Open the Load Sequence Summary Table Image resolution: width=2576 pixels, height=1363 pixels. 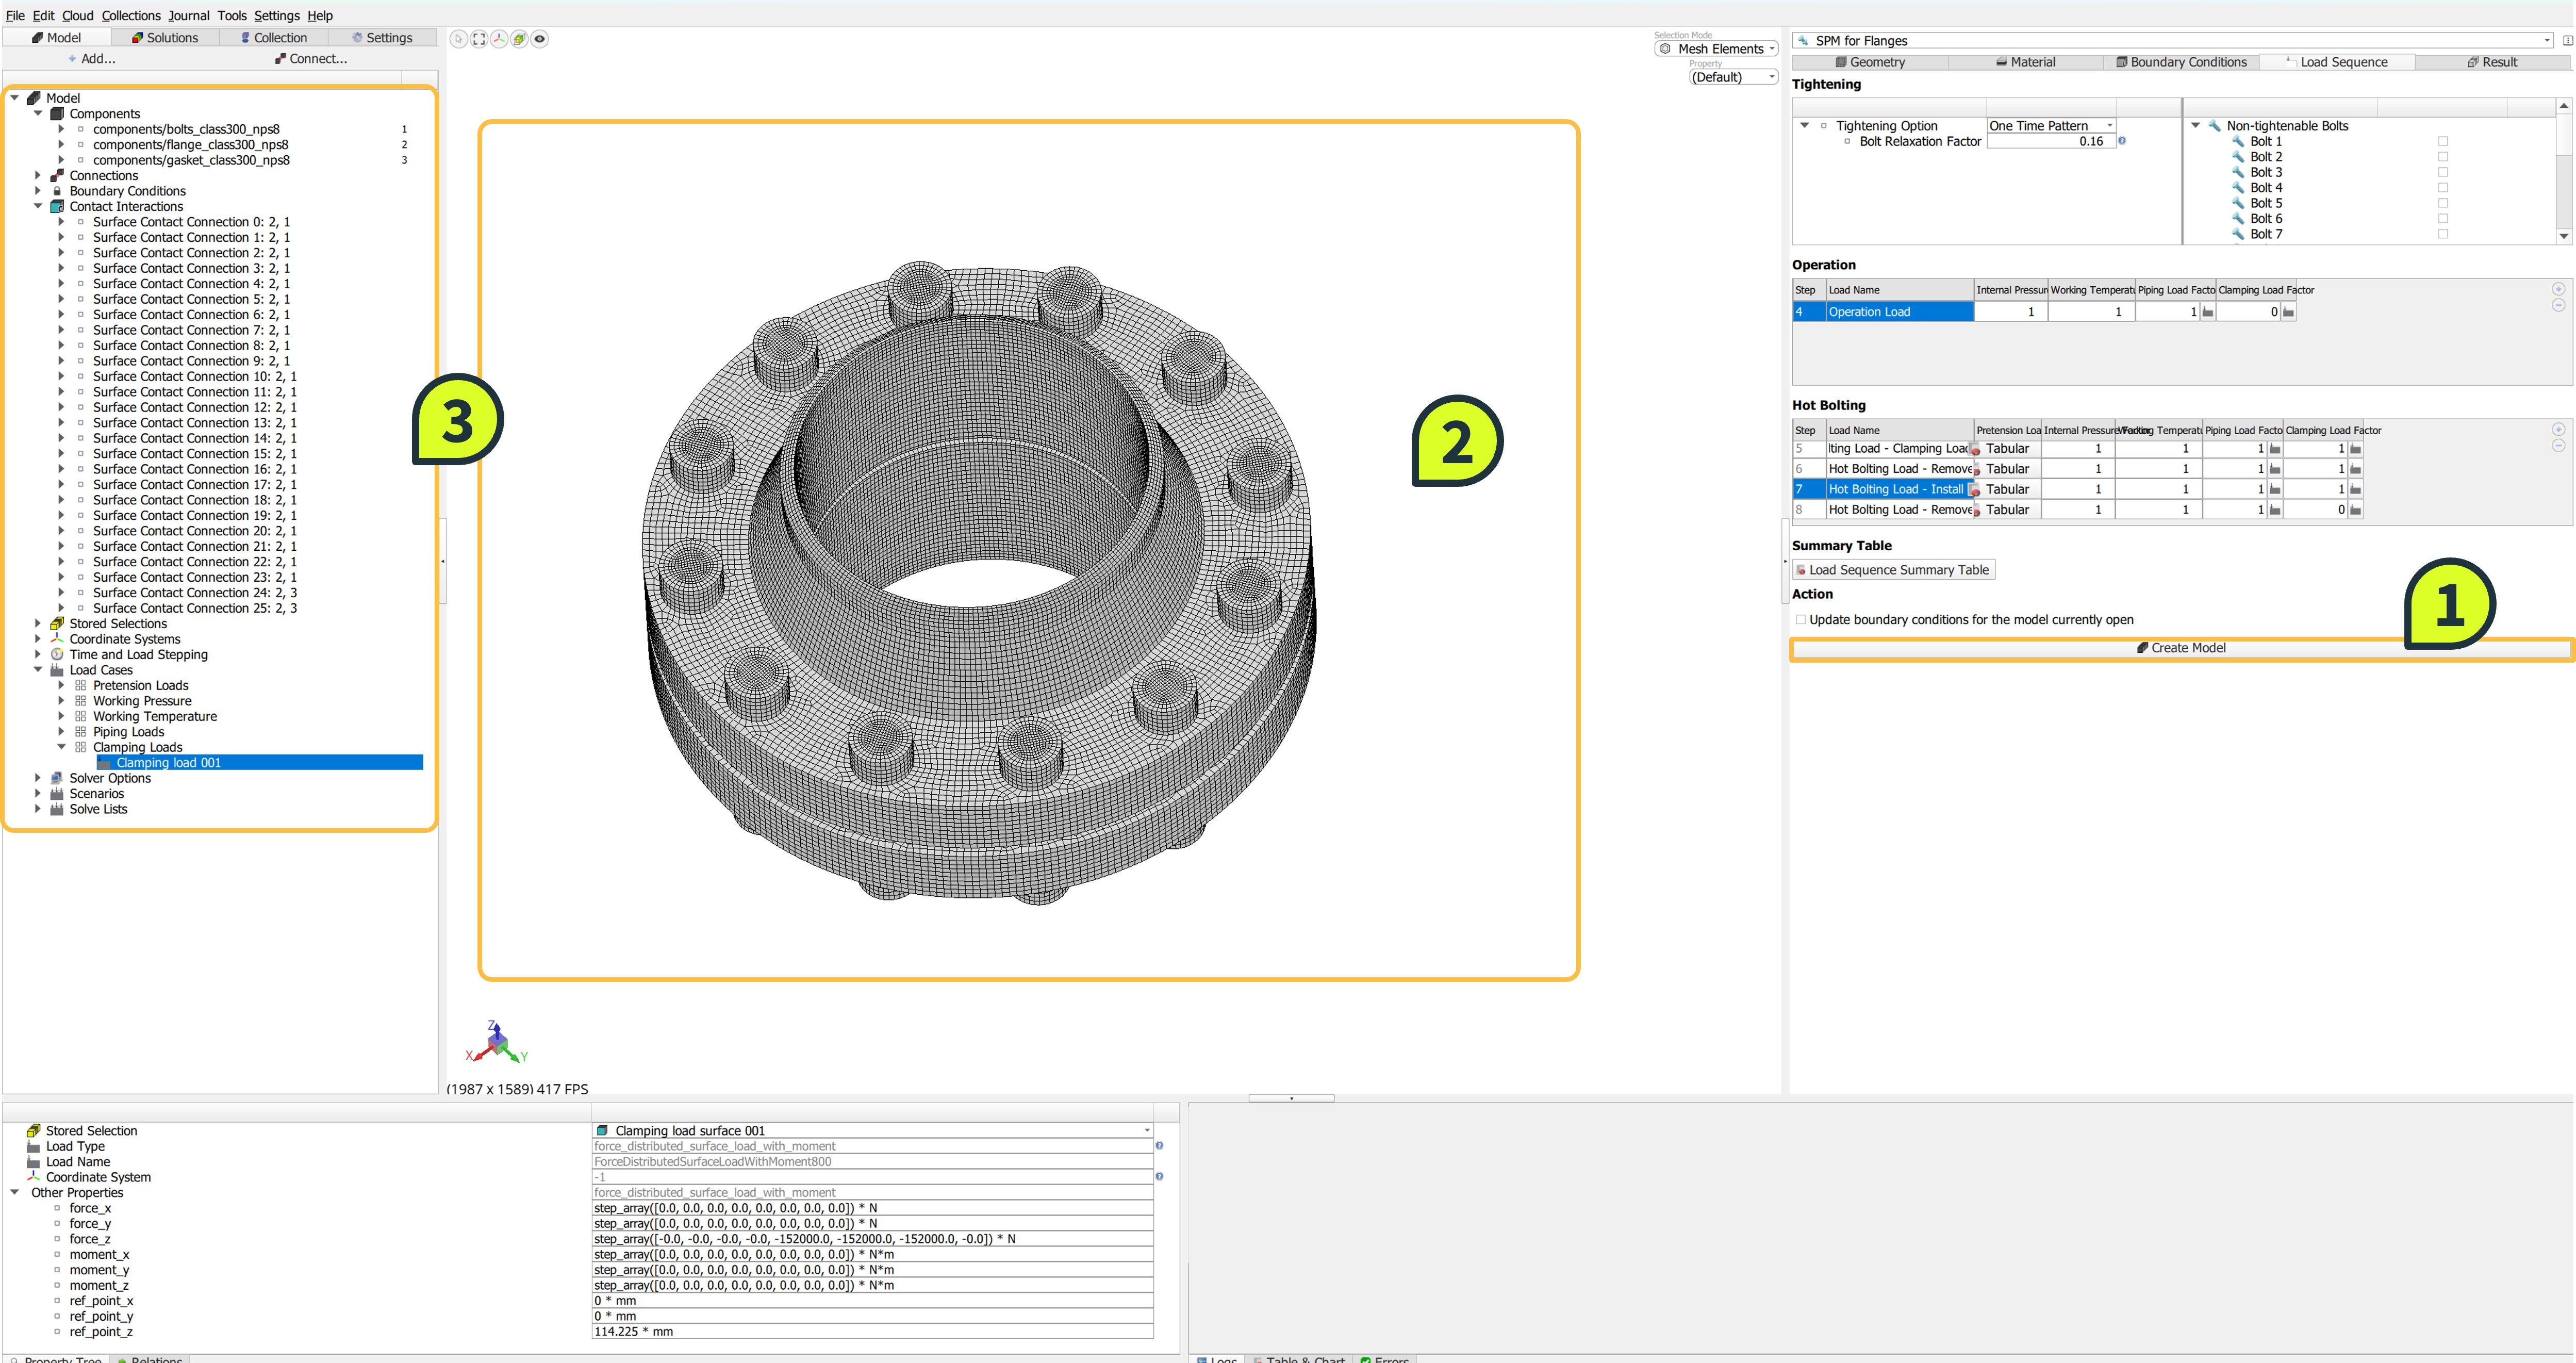(x=1893, y=570)
